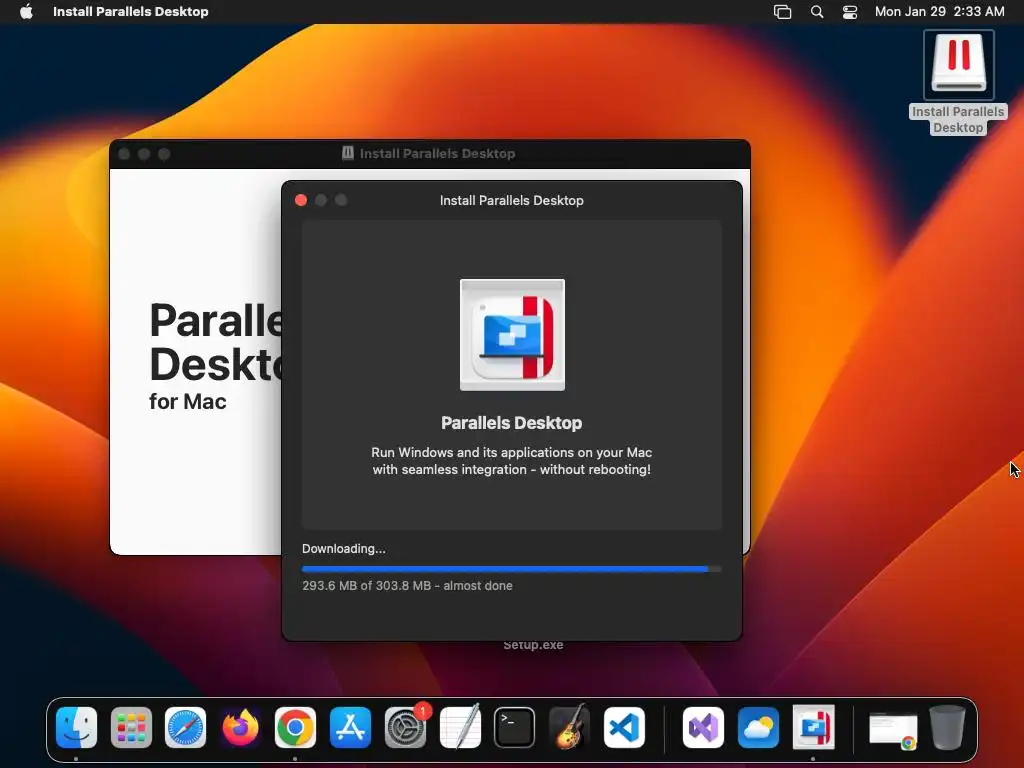1024x768 pixels.
Task: Open Google Chrome from the Dock
Action: click(295, 727)
